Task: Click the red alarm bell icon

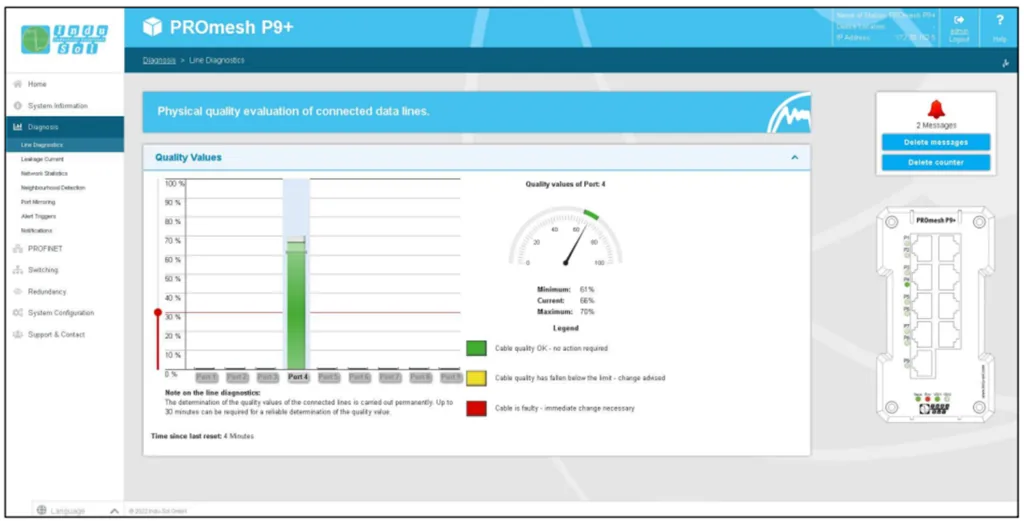Action: point(936,109)
